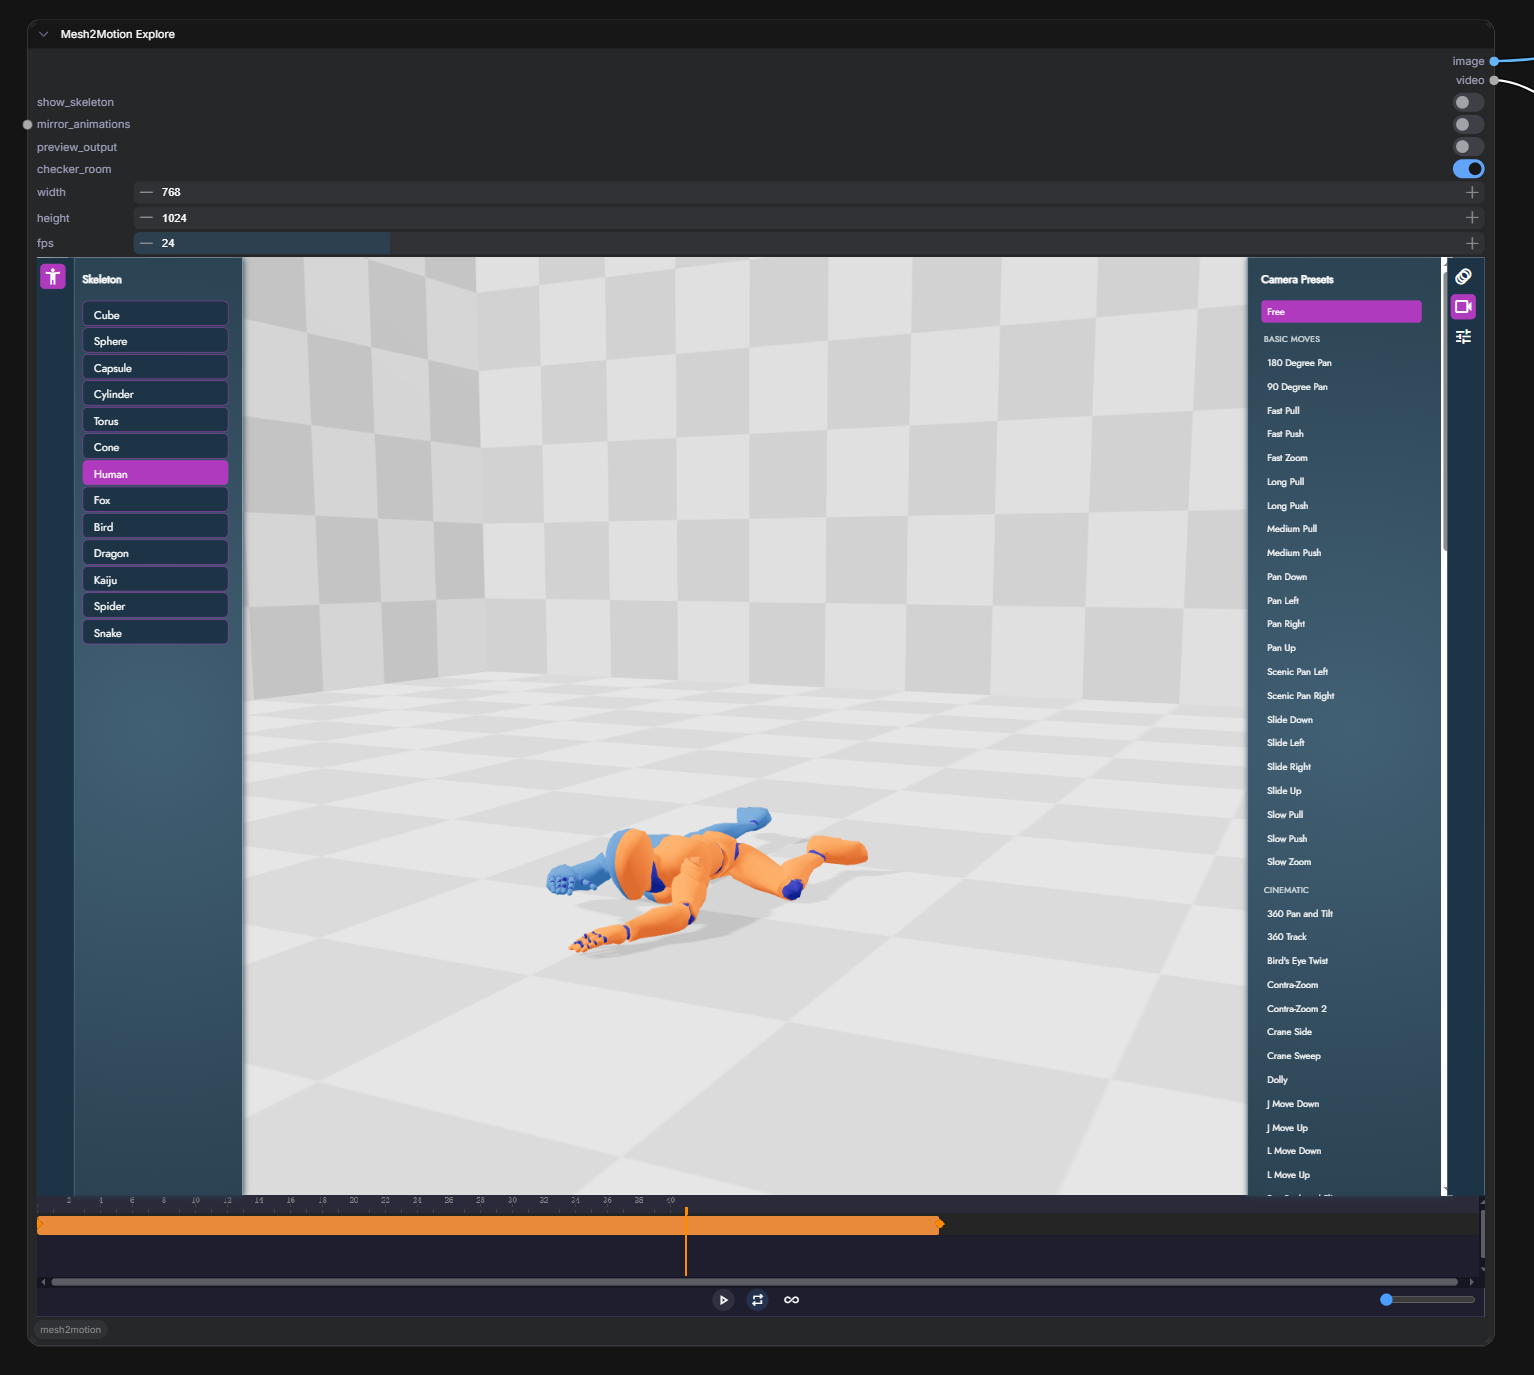The width and height of the screenshot is (1534, 1375).
Task: Click the height value input field
Action: pos(809,218)
